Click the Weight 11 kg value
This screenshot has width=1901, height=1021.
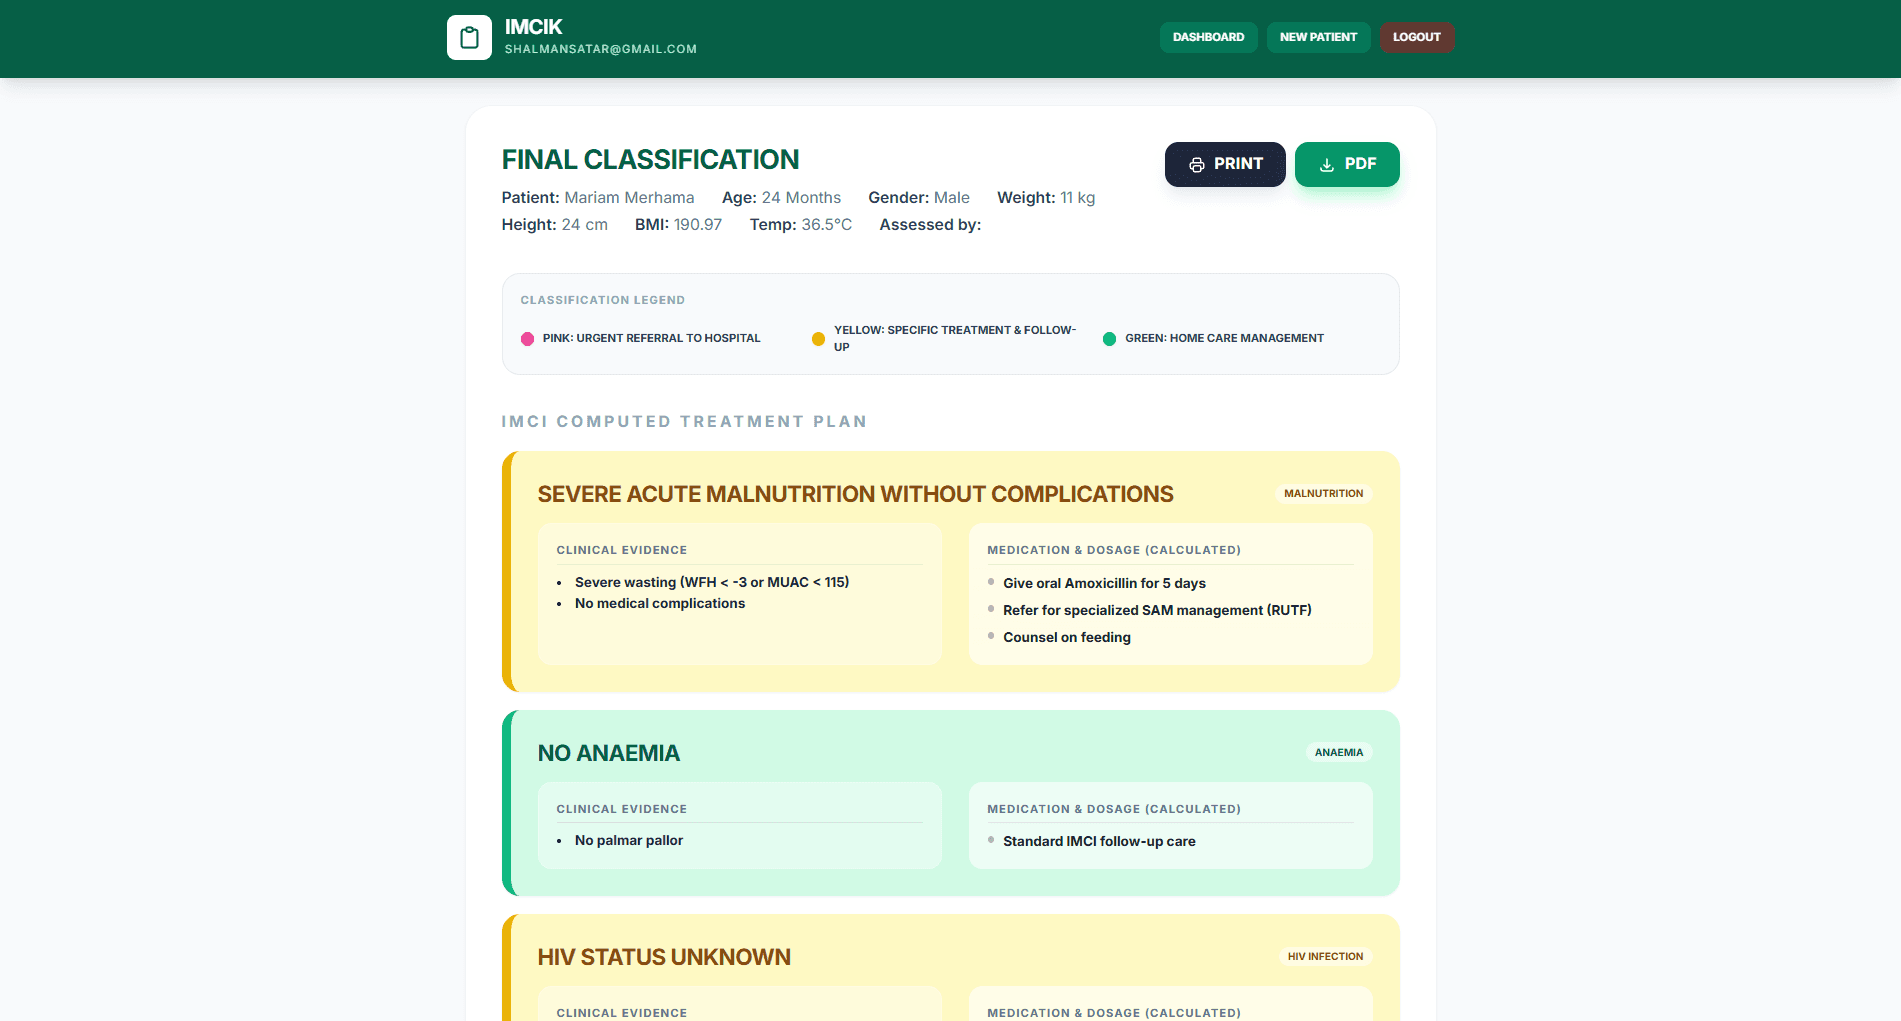[x=1077, y=198]
